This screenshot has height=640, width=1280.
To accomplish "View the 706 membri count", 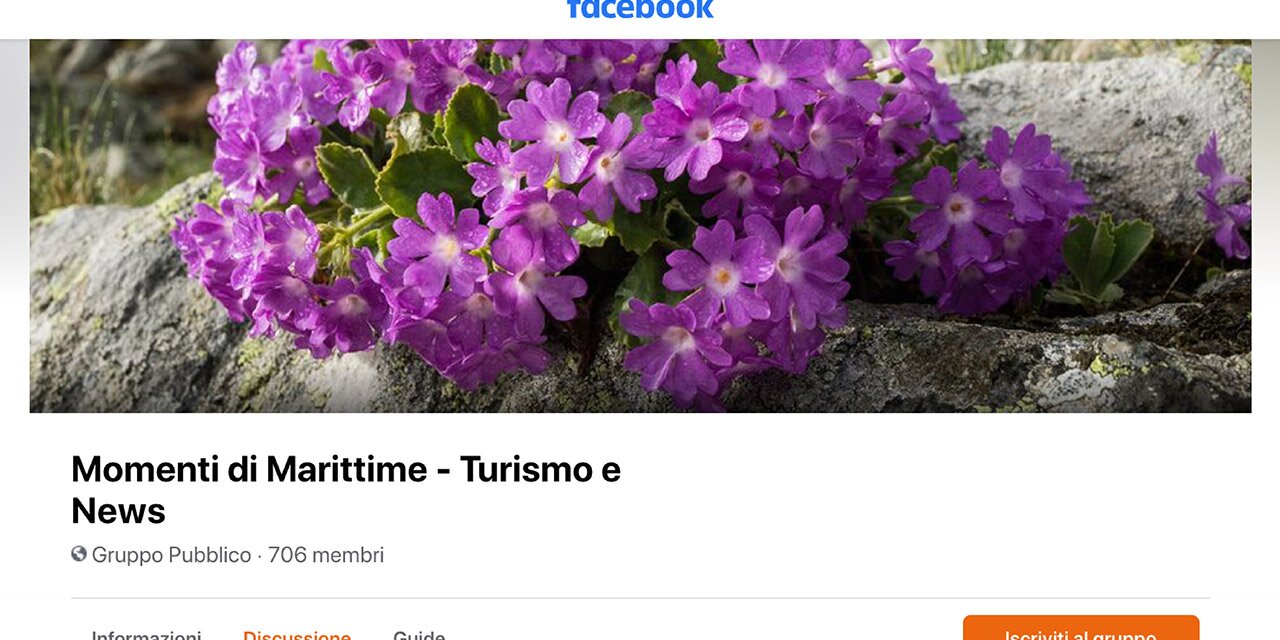I will coord(326,555).
